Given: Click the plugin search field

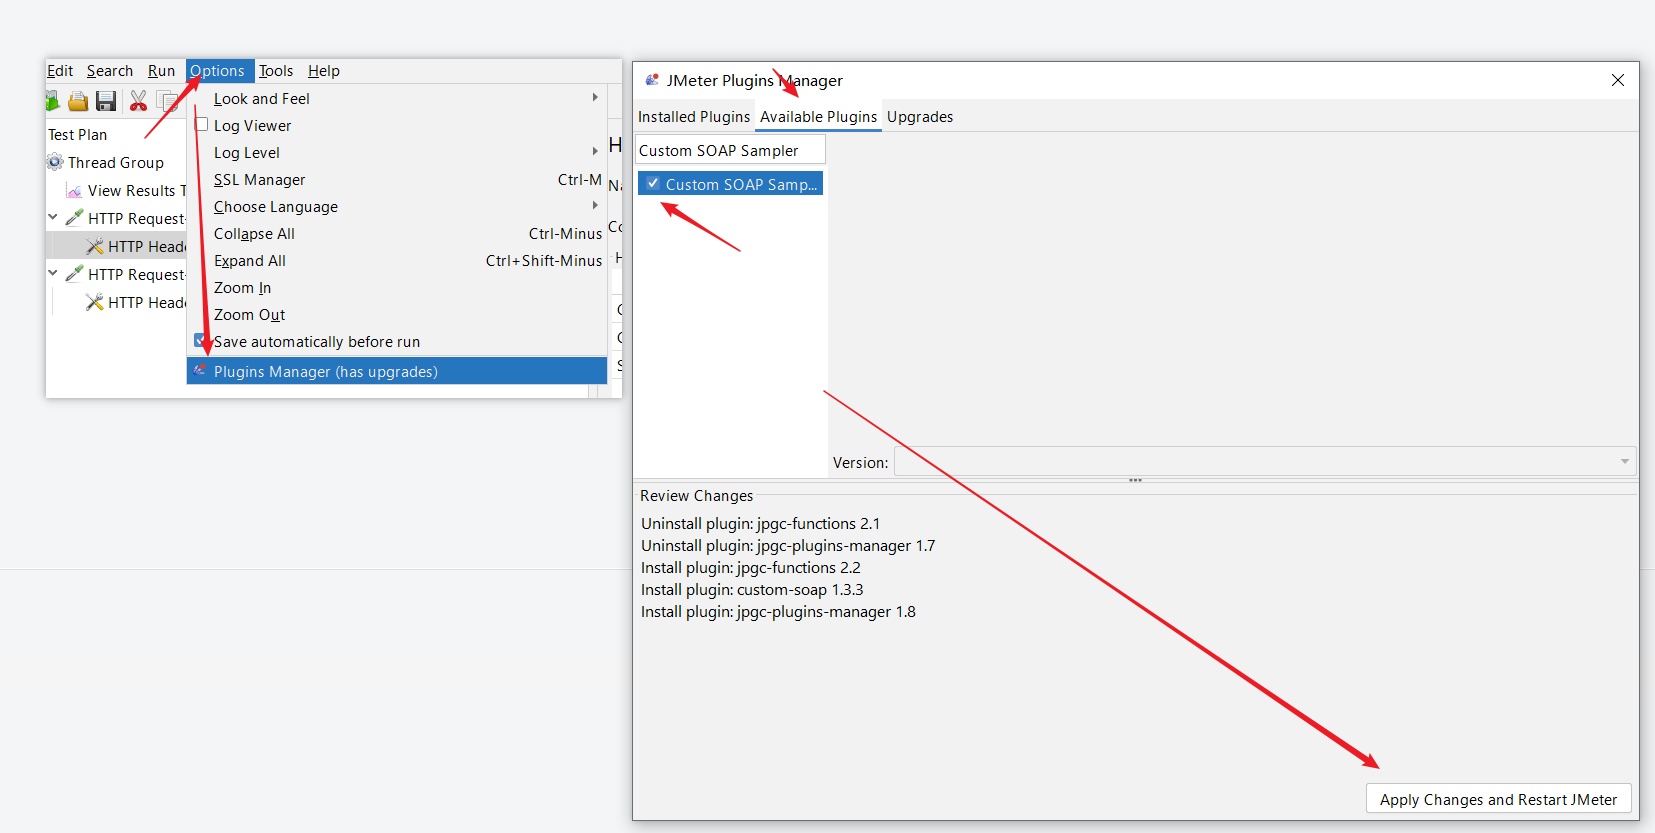Looking at the screenshot, I should (x=730, y=150).
